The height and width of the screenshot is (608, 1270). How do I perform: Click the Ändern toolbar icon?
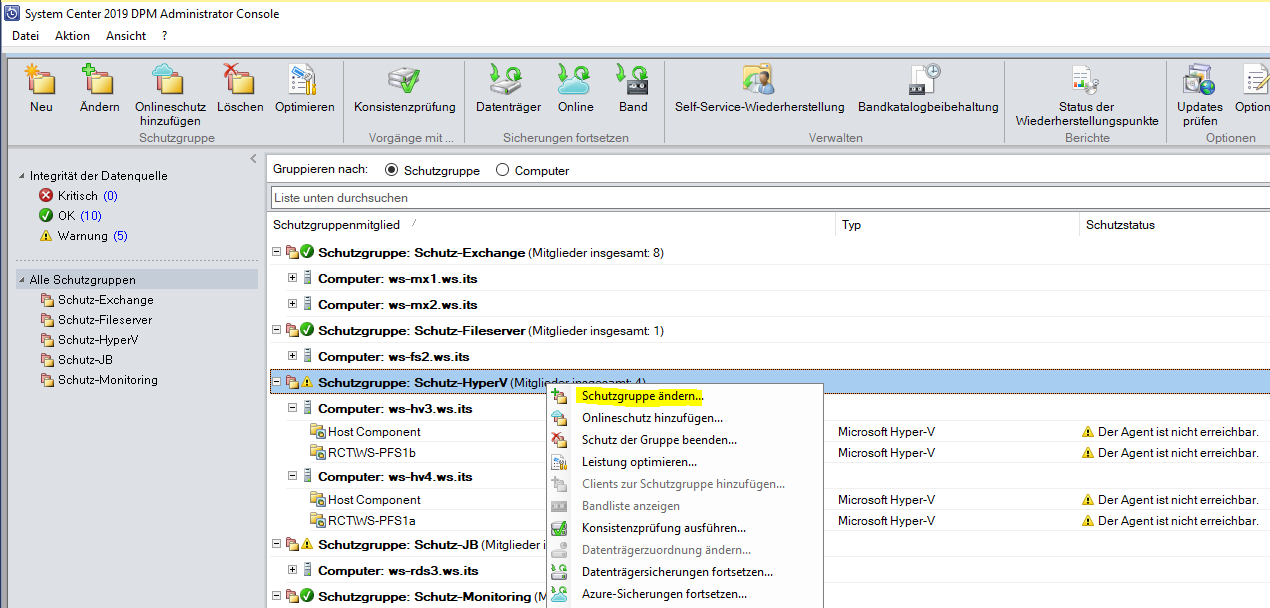coord(99,79)
